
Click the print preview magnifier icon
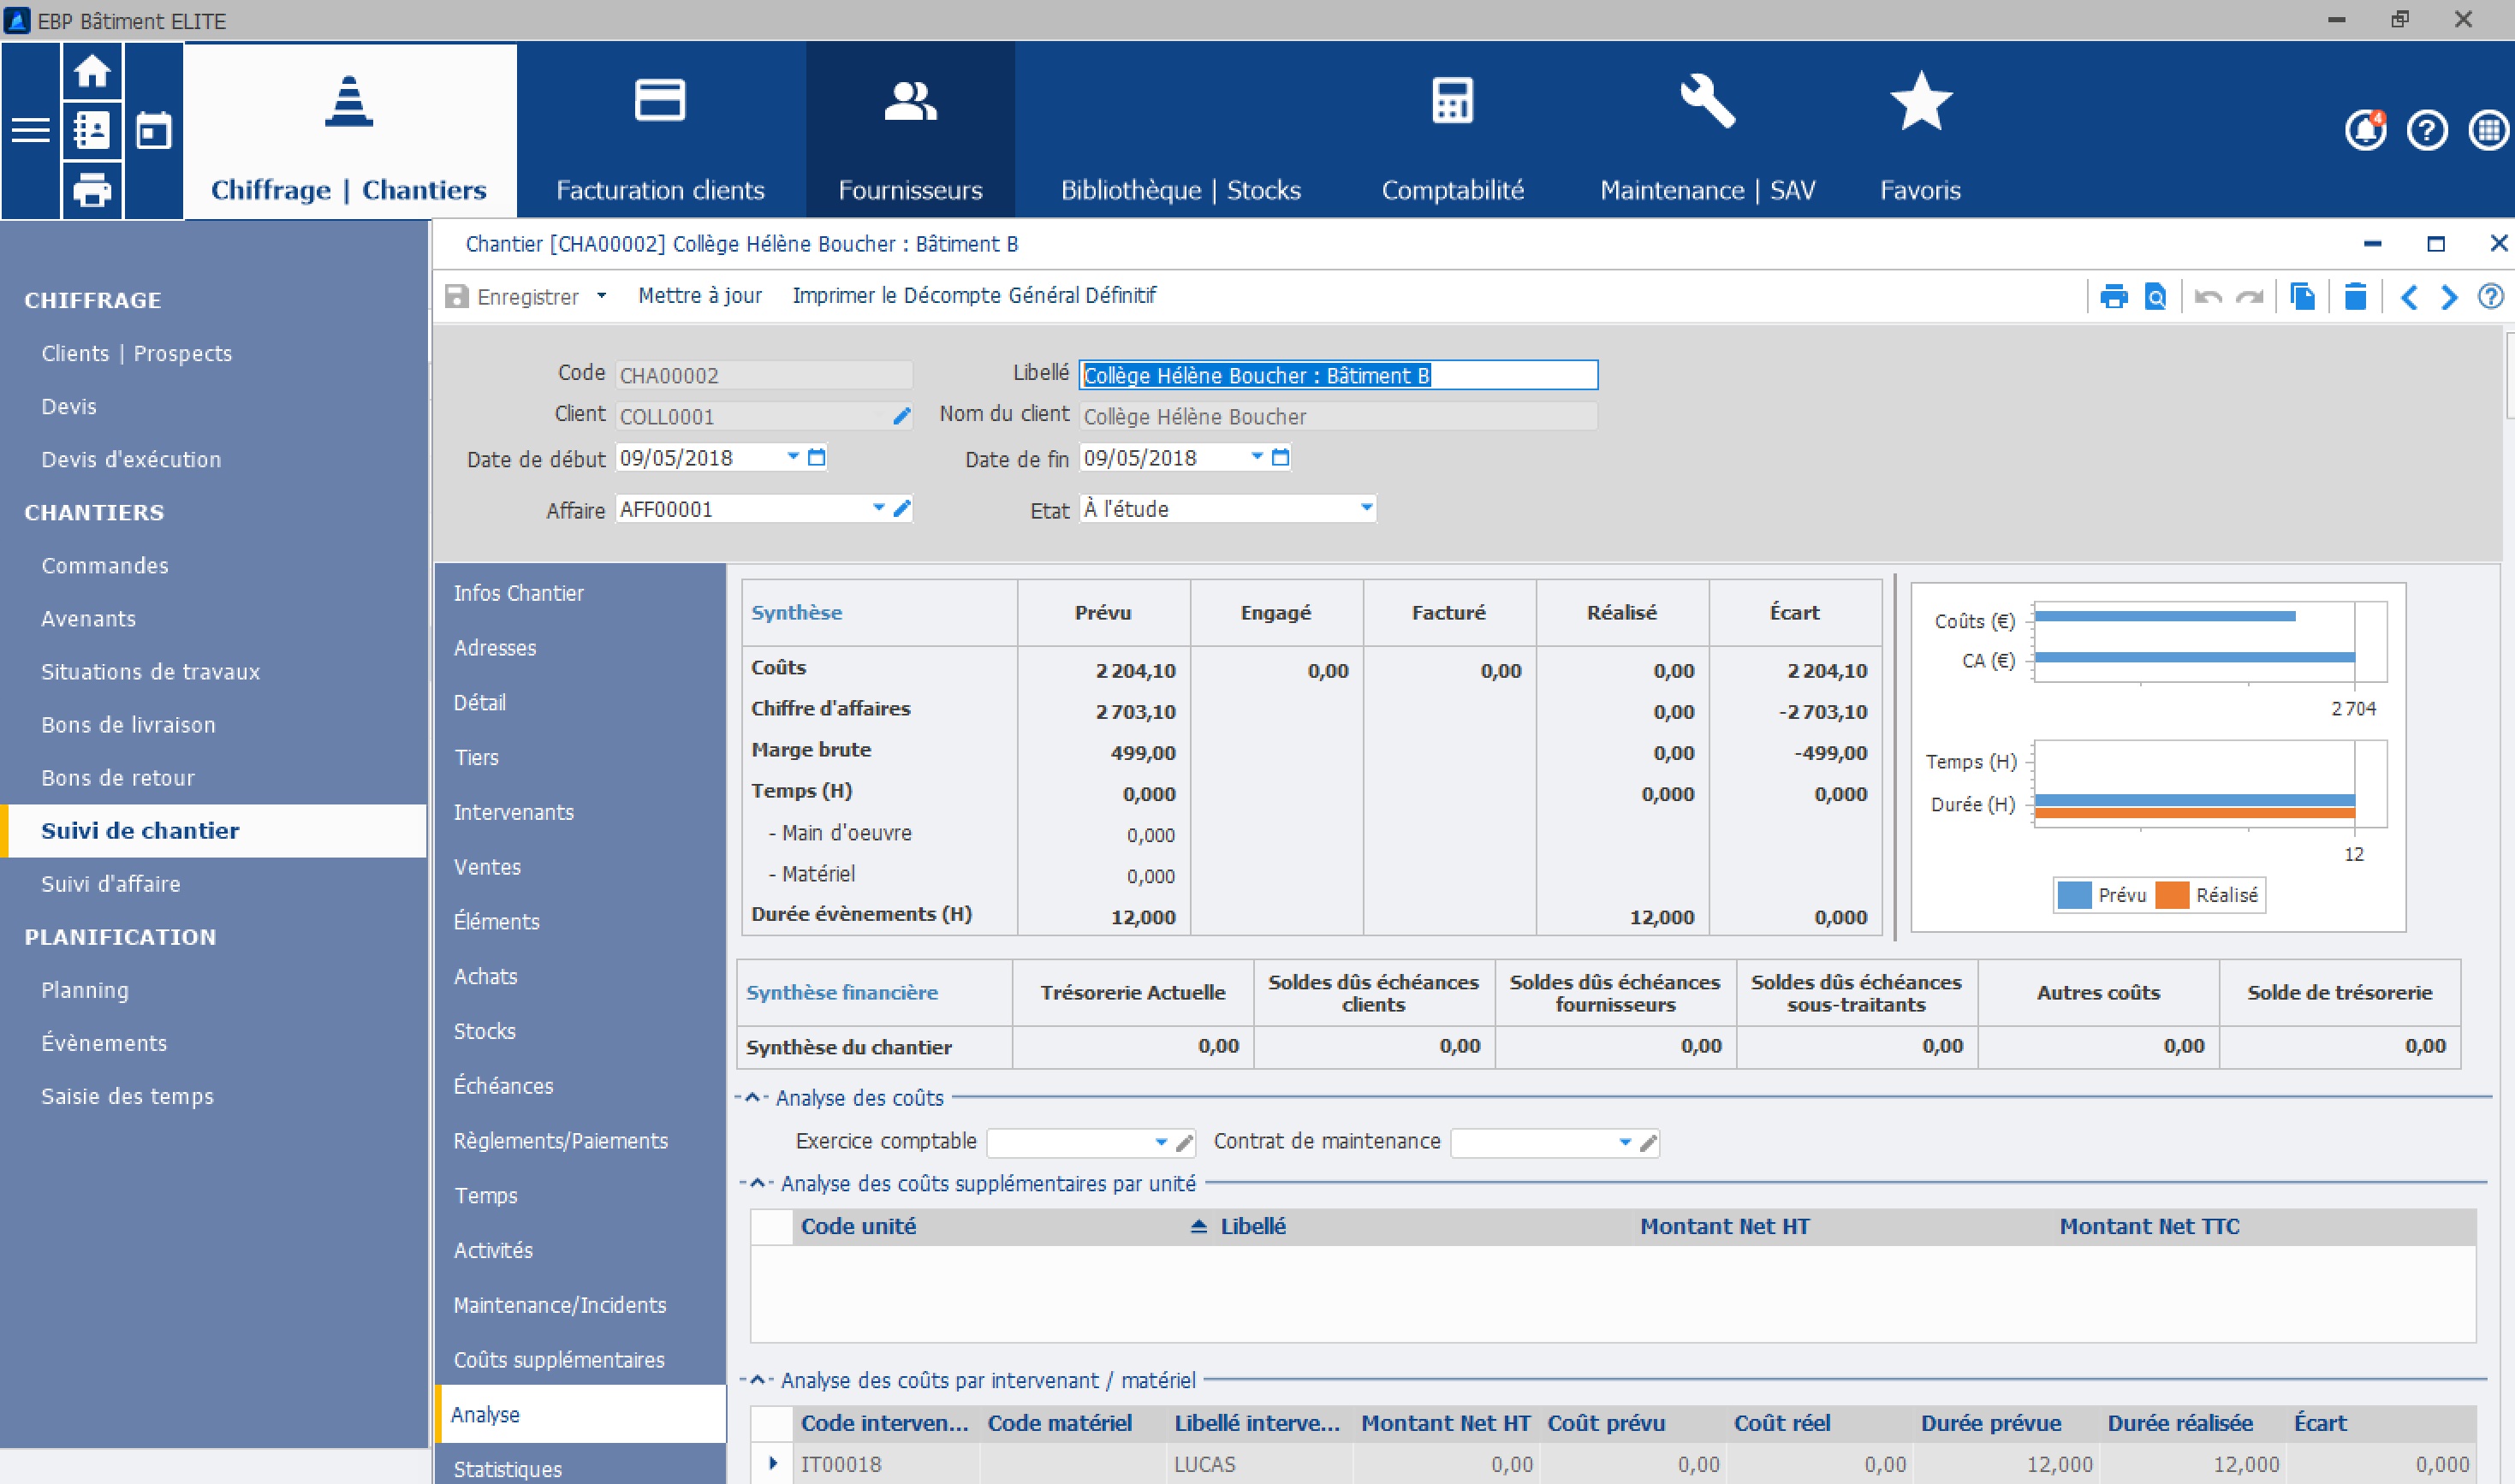2155,297
